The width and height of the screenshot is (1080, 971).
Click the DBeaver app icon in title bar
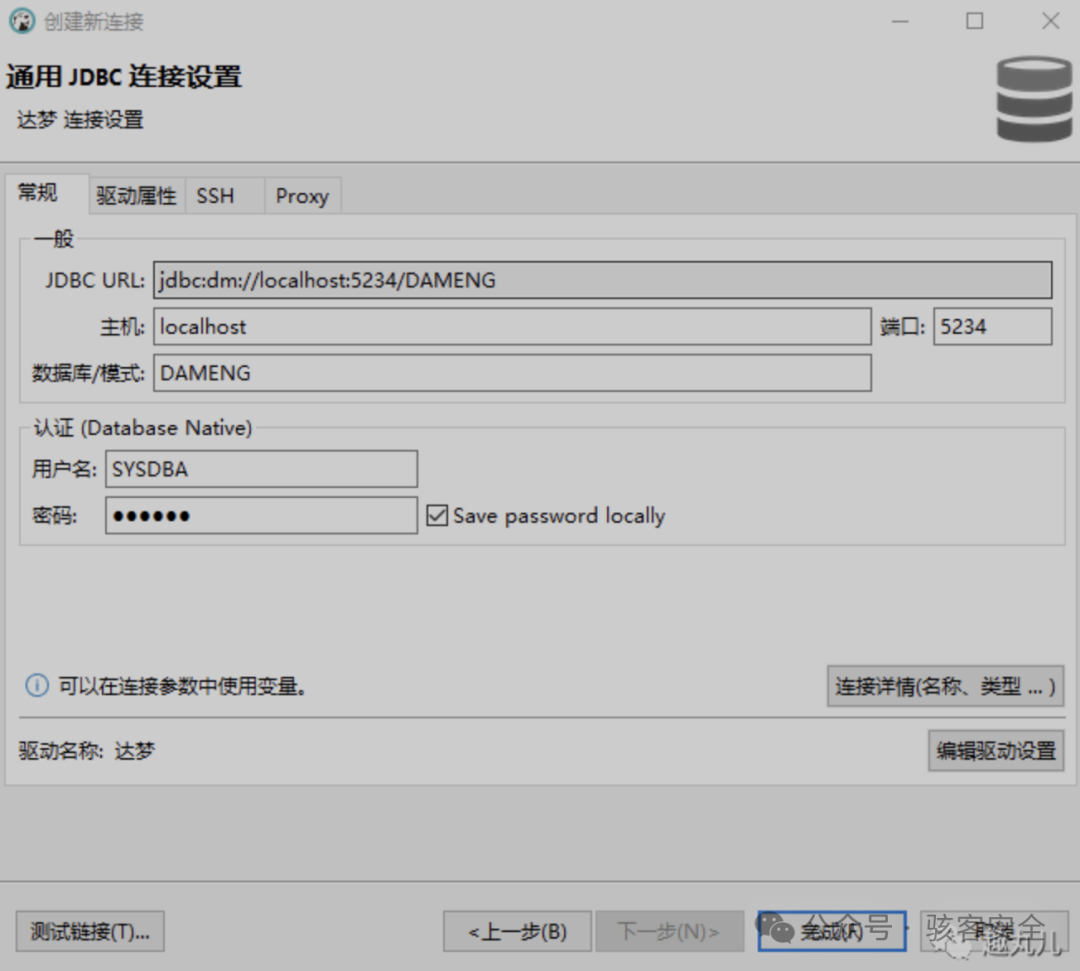[22, 21]
